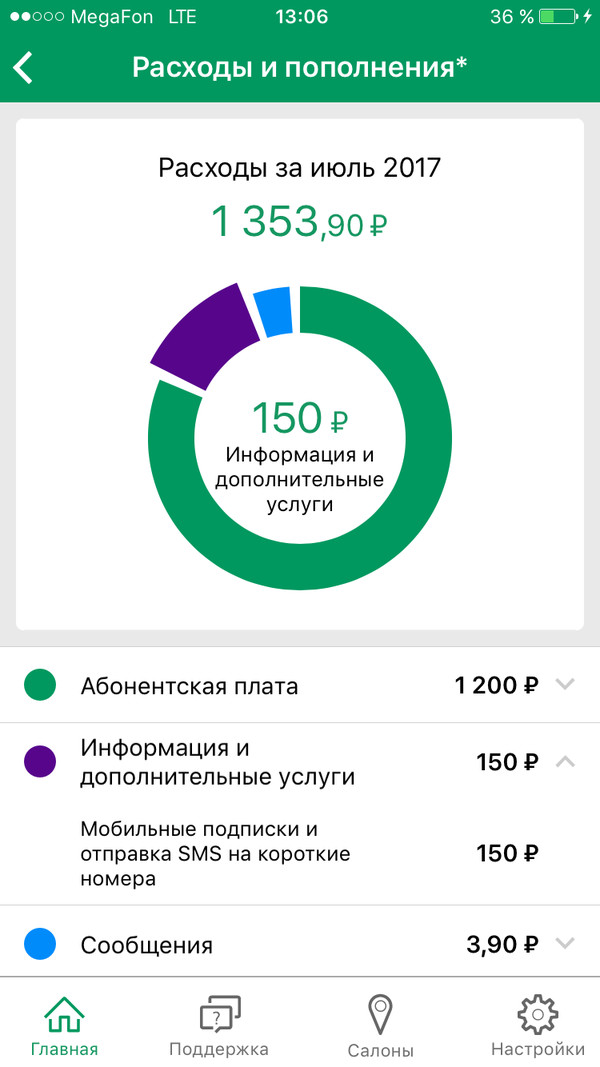Expand the Сообщения row chevron
The image size is (600, 1067).
(x=565, y=943)
